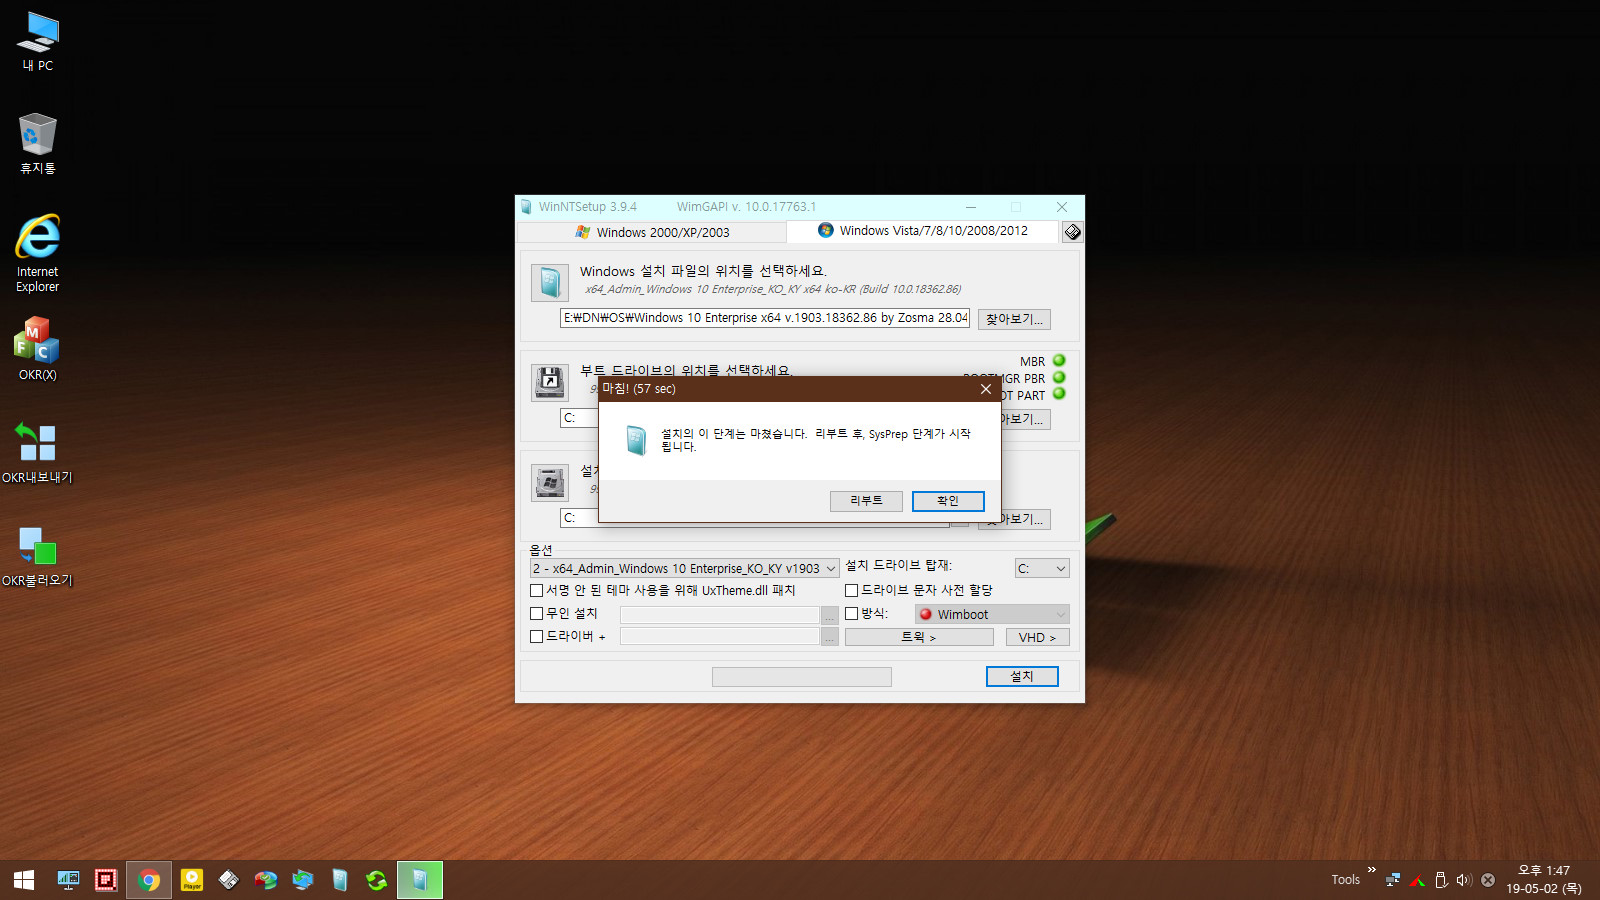Click the gray X circle tray icon
Screen dimensions: 1600x900
point(1488,880)
